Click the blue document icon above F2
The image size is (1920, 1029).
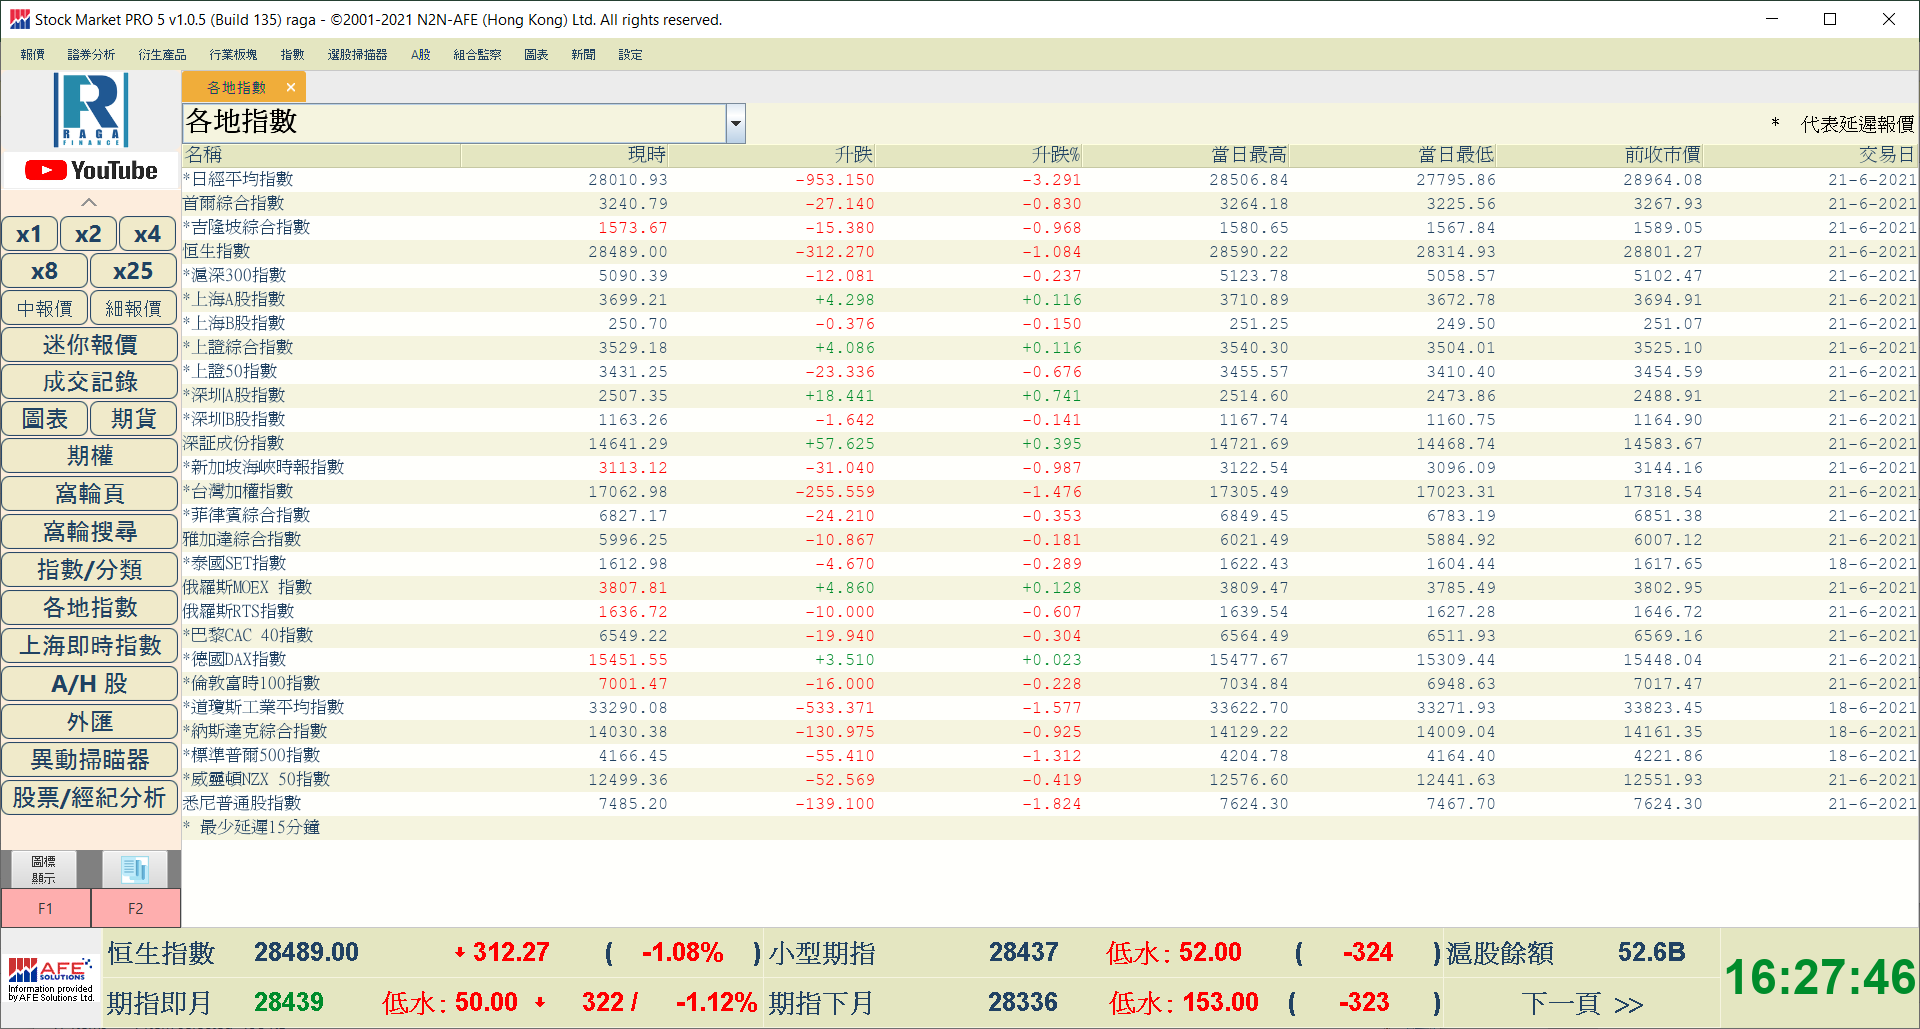135,869
